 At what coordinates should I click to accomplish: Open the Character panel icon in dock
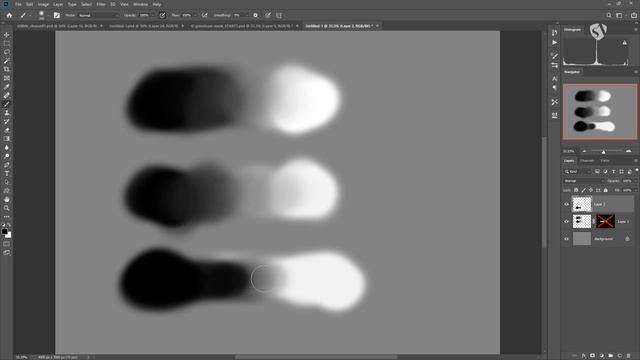554,78
